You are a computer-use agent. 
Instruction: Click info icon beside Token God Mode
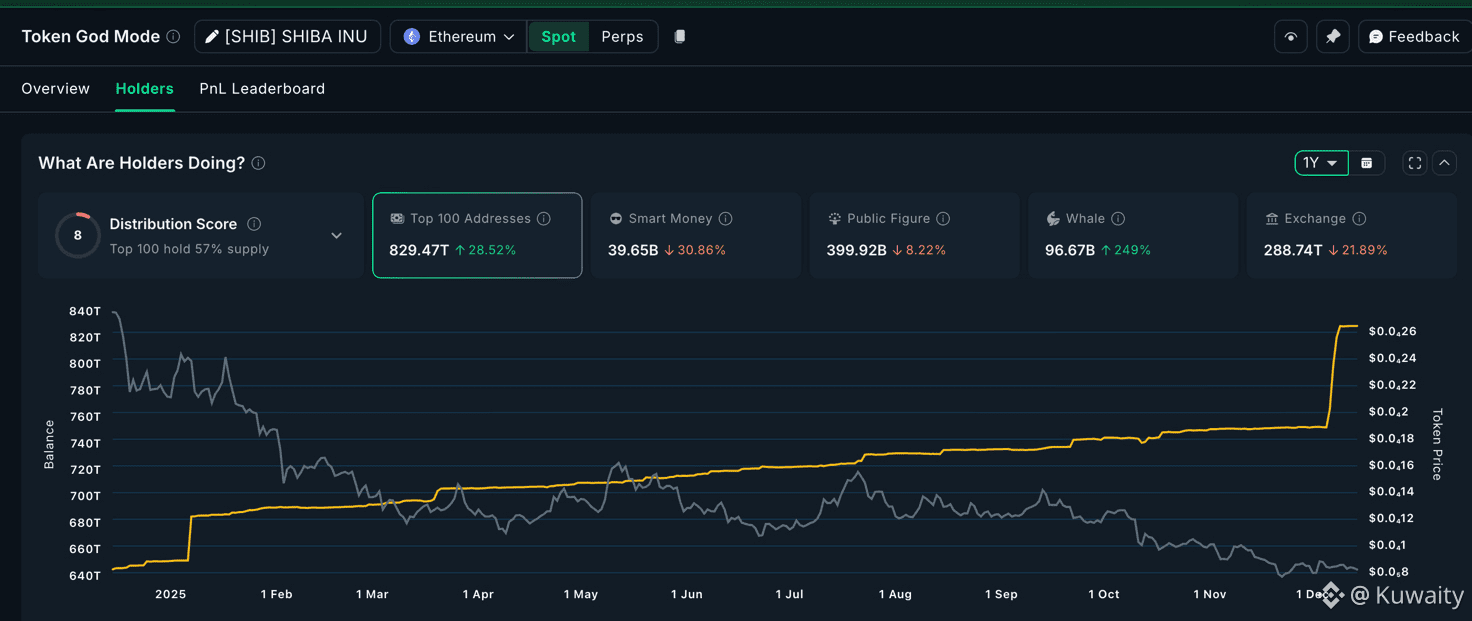[173, 37]
